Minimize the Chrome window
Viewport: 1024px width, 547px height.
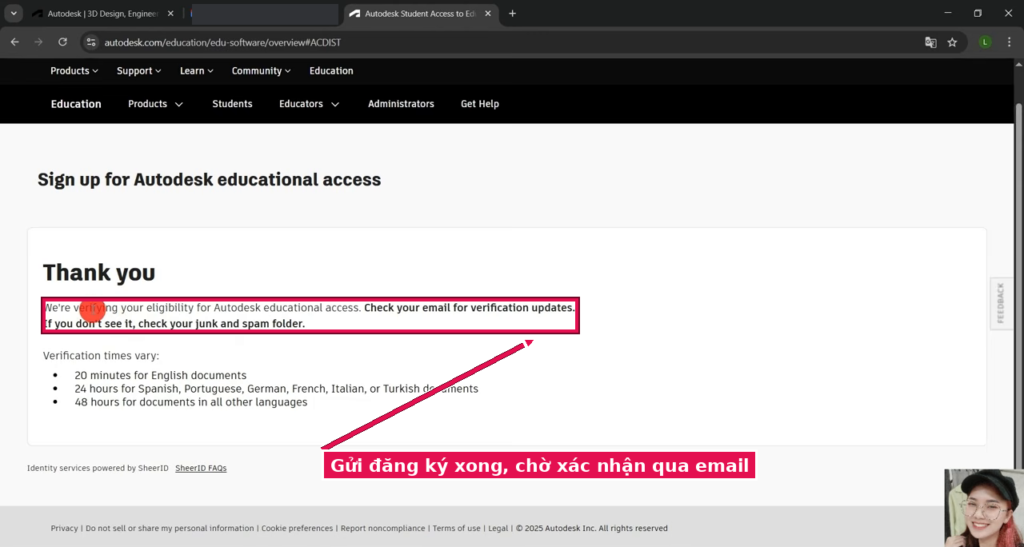(948, 13)
